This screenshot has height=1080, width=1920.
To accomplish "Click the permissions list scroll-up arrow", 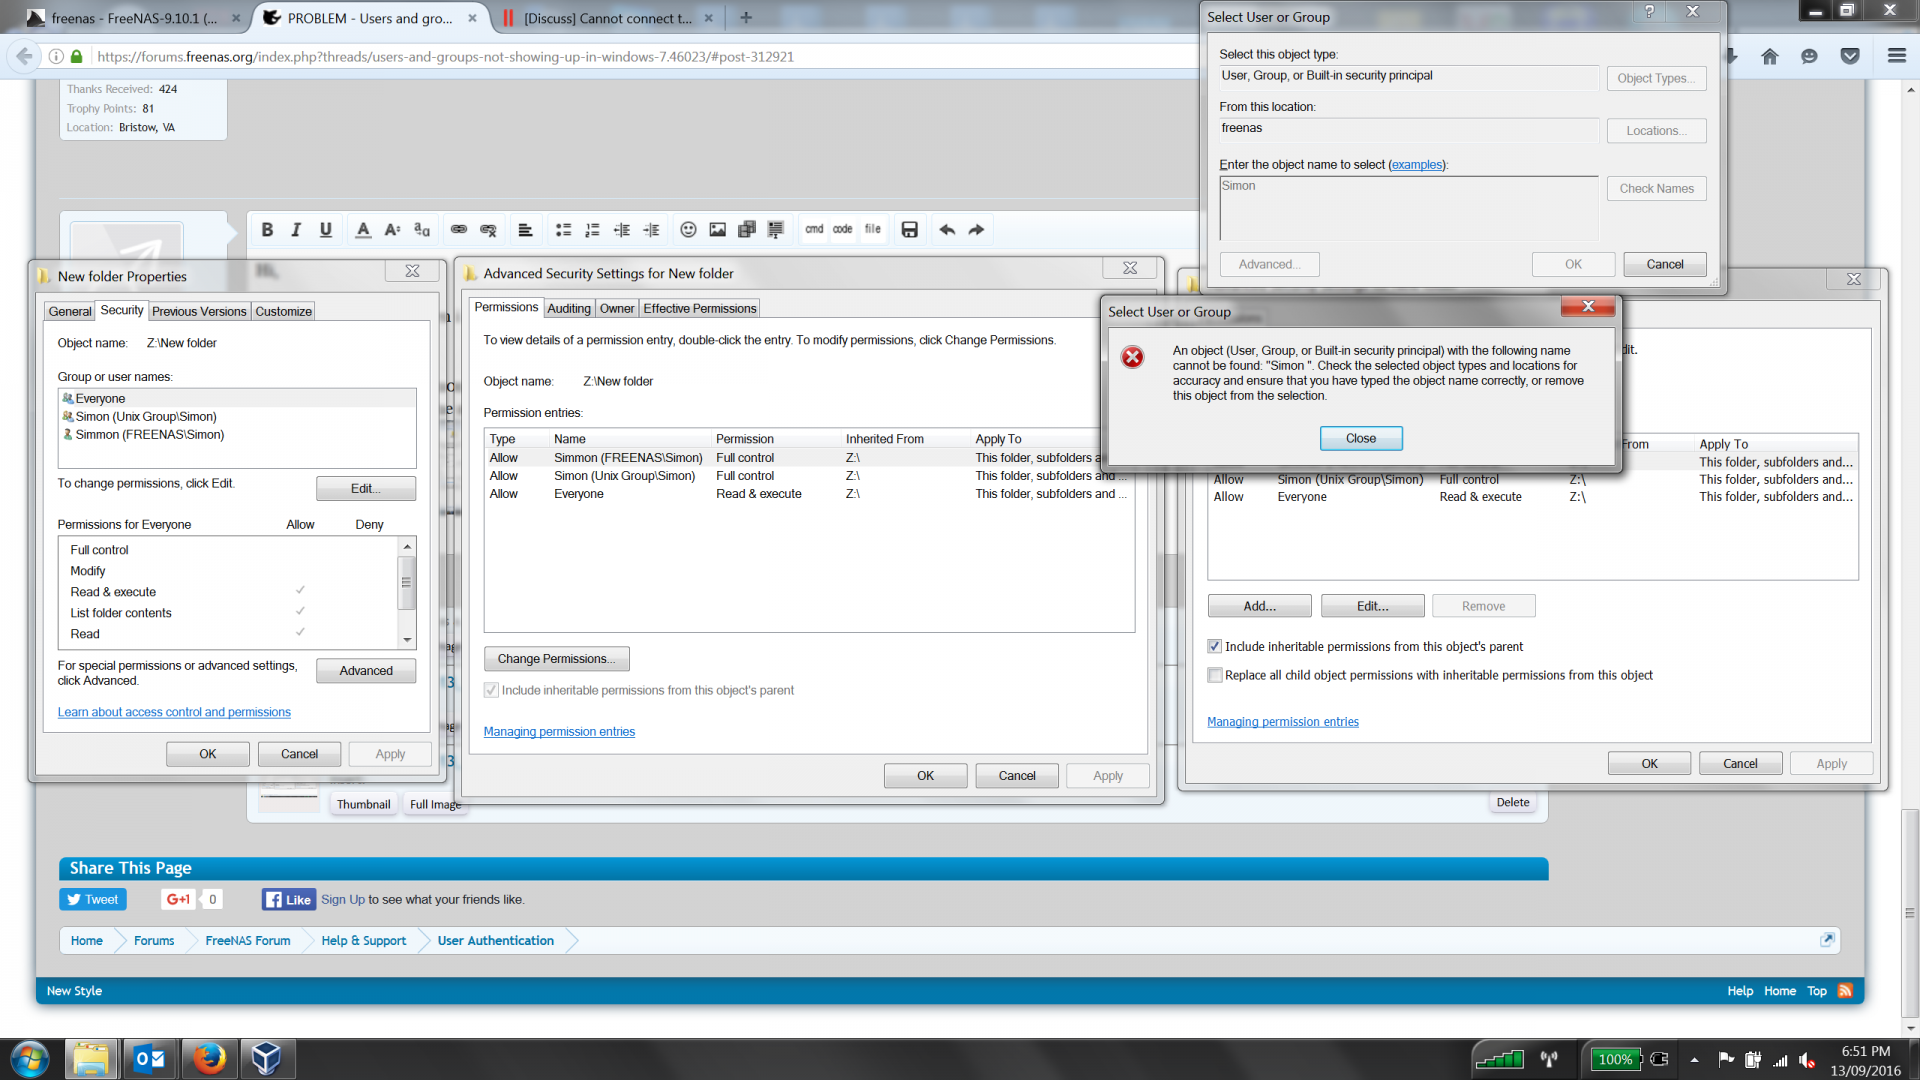I will (x=407, y=546).
